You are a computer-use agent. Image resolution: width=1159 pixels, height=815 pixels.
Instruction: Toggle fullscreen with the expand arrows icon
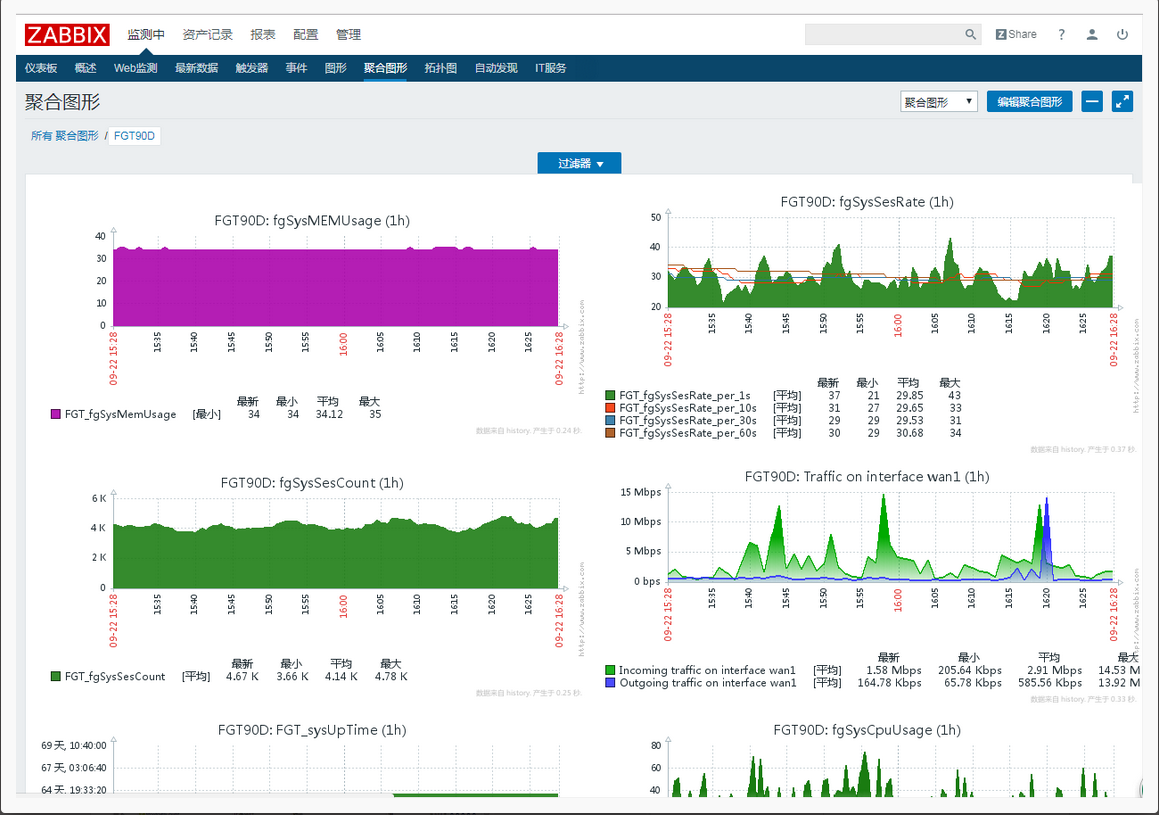coord(1122,102)
